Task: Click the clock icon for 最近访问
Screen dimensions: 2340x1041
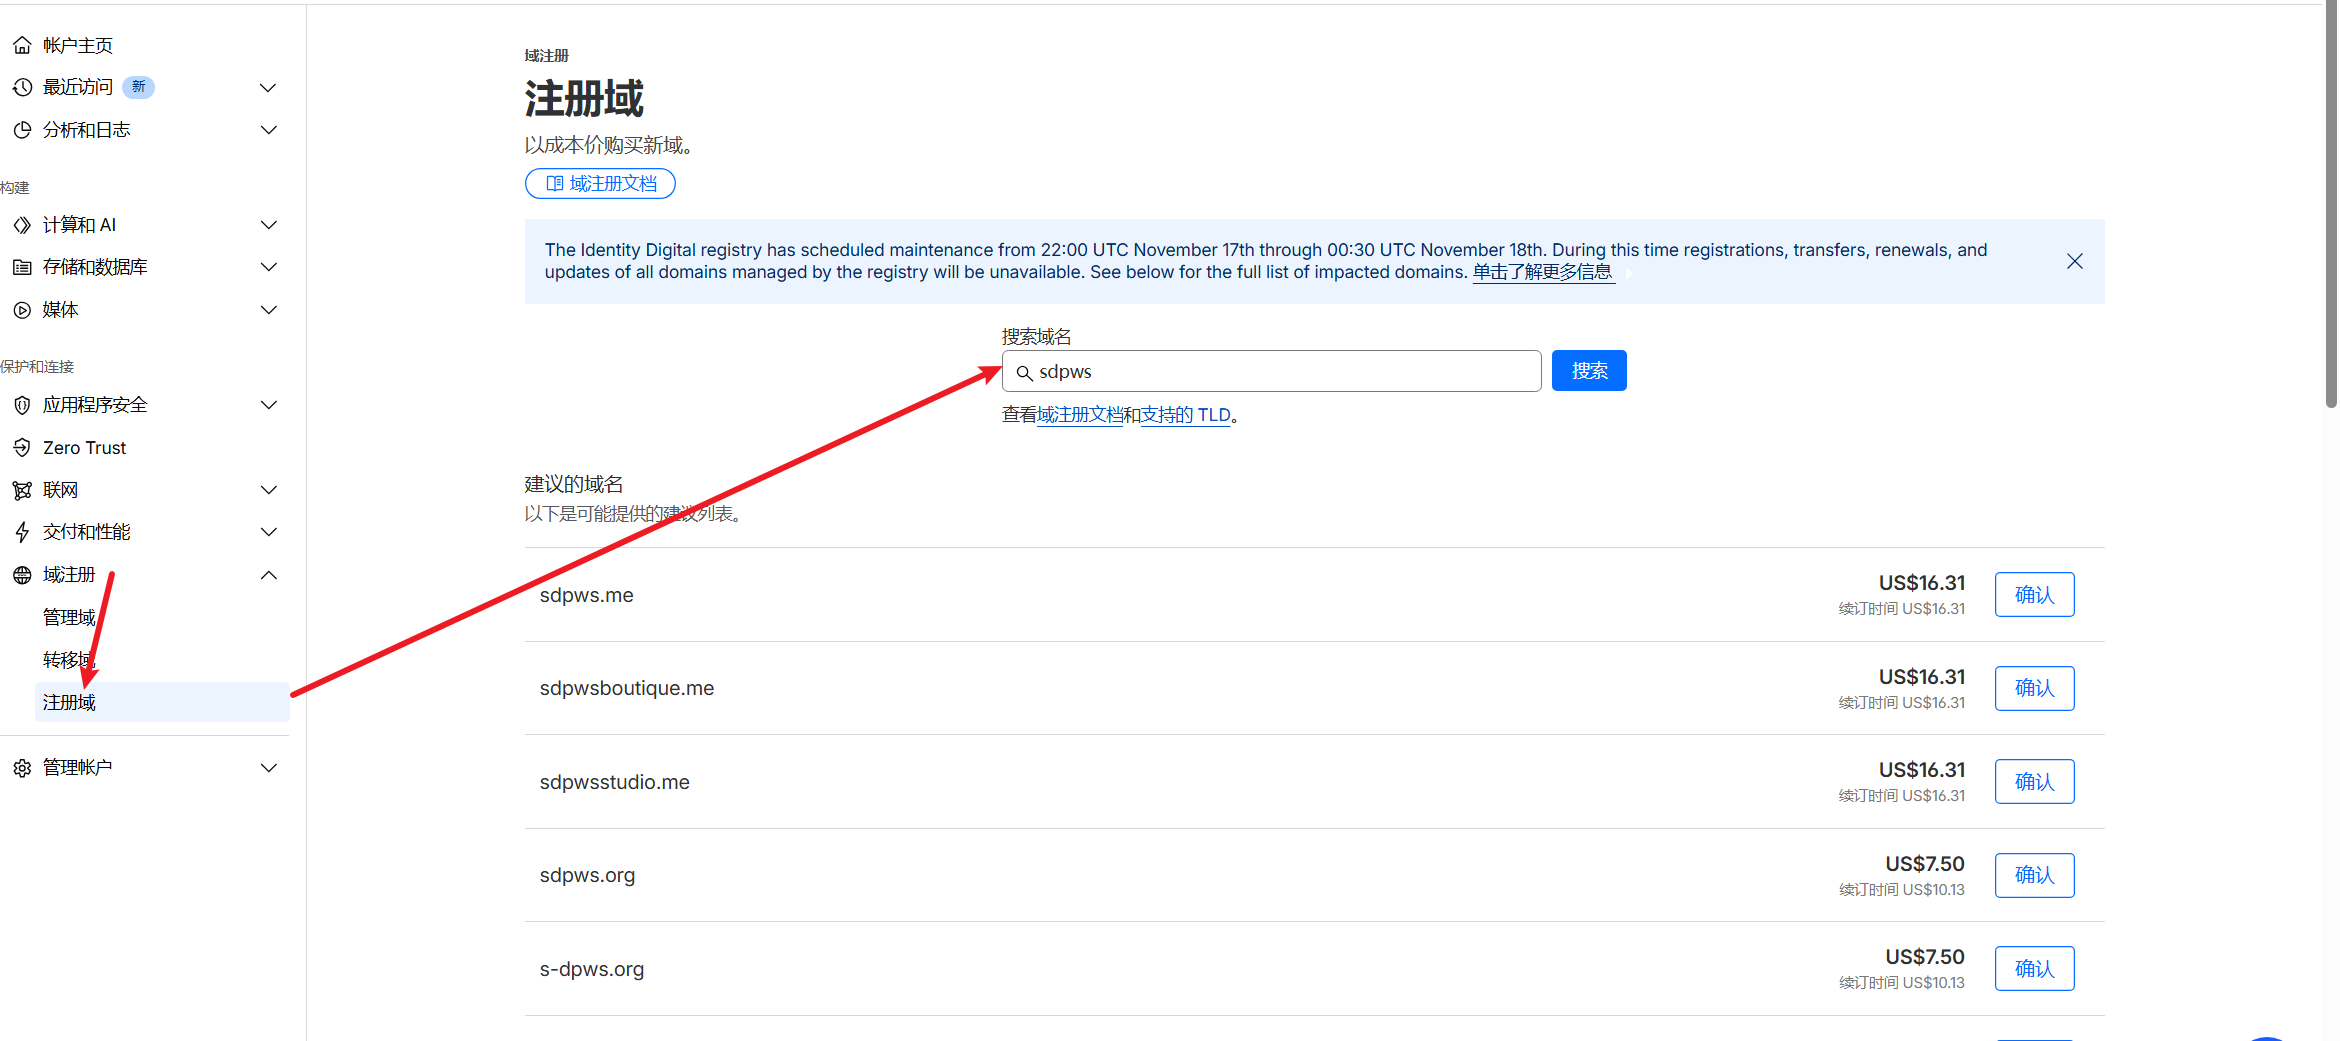Action: 22,88
